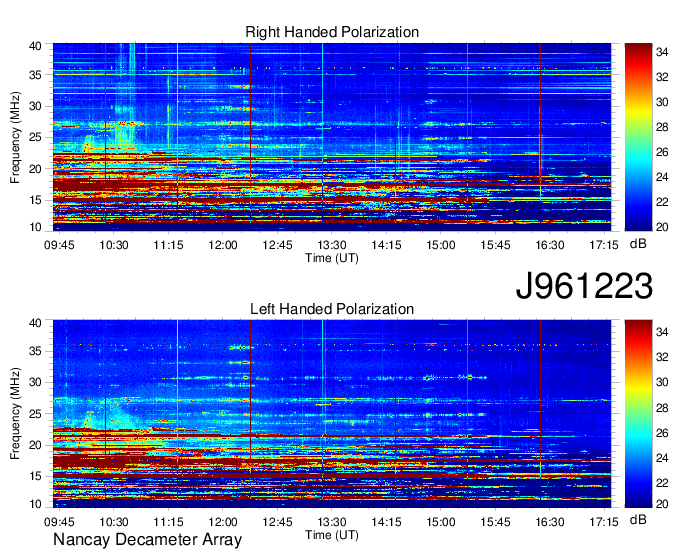Click the 20 dB label on lower colorbar

coord(662,504)
